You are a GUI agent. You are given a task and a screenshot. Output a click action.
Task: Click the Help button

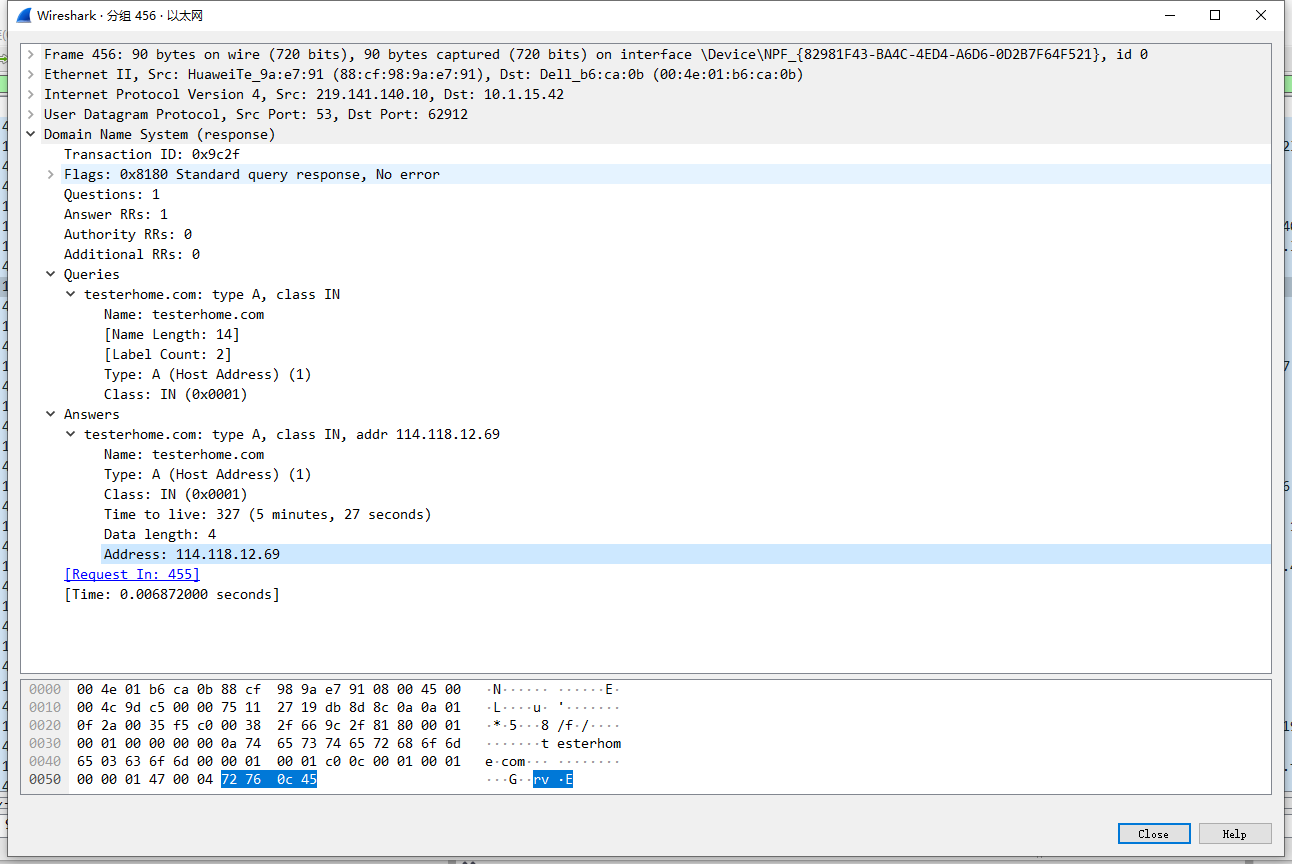pos(1235,834)
